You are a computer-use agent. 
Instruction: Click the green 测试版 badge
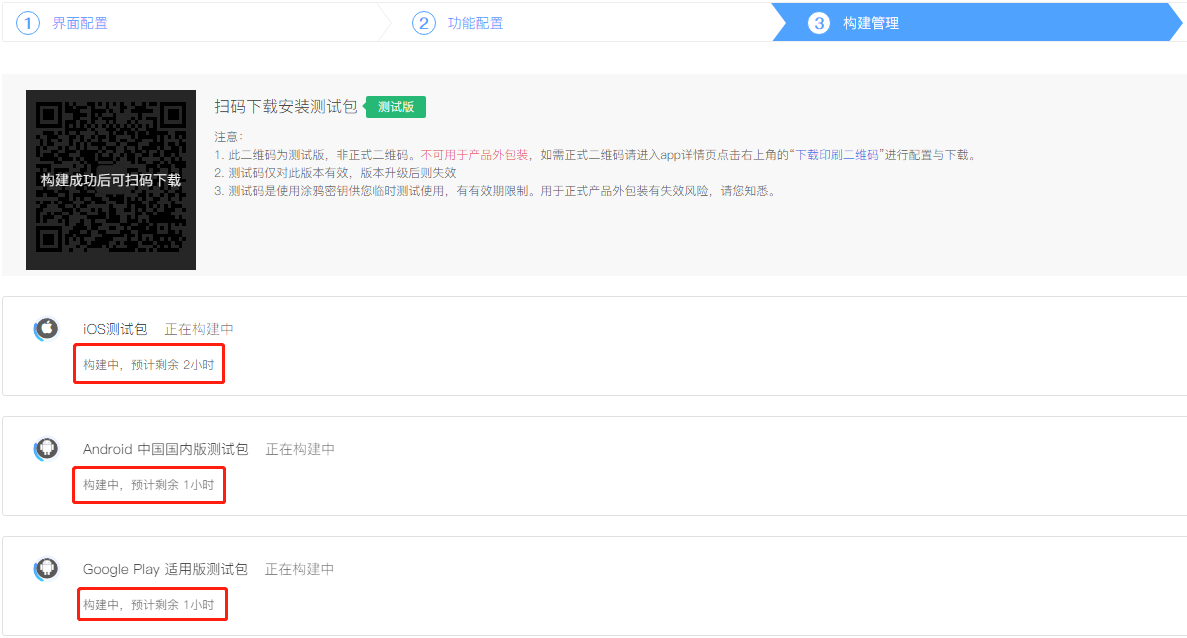396,107
